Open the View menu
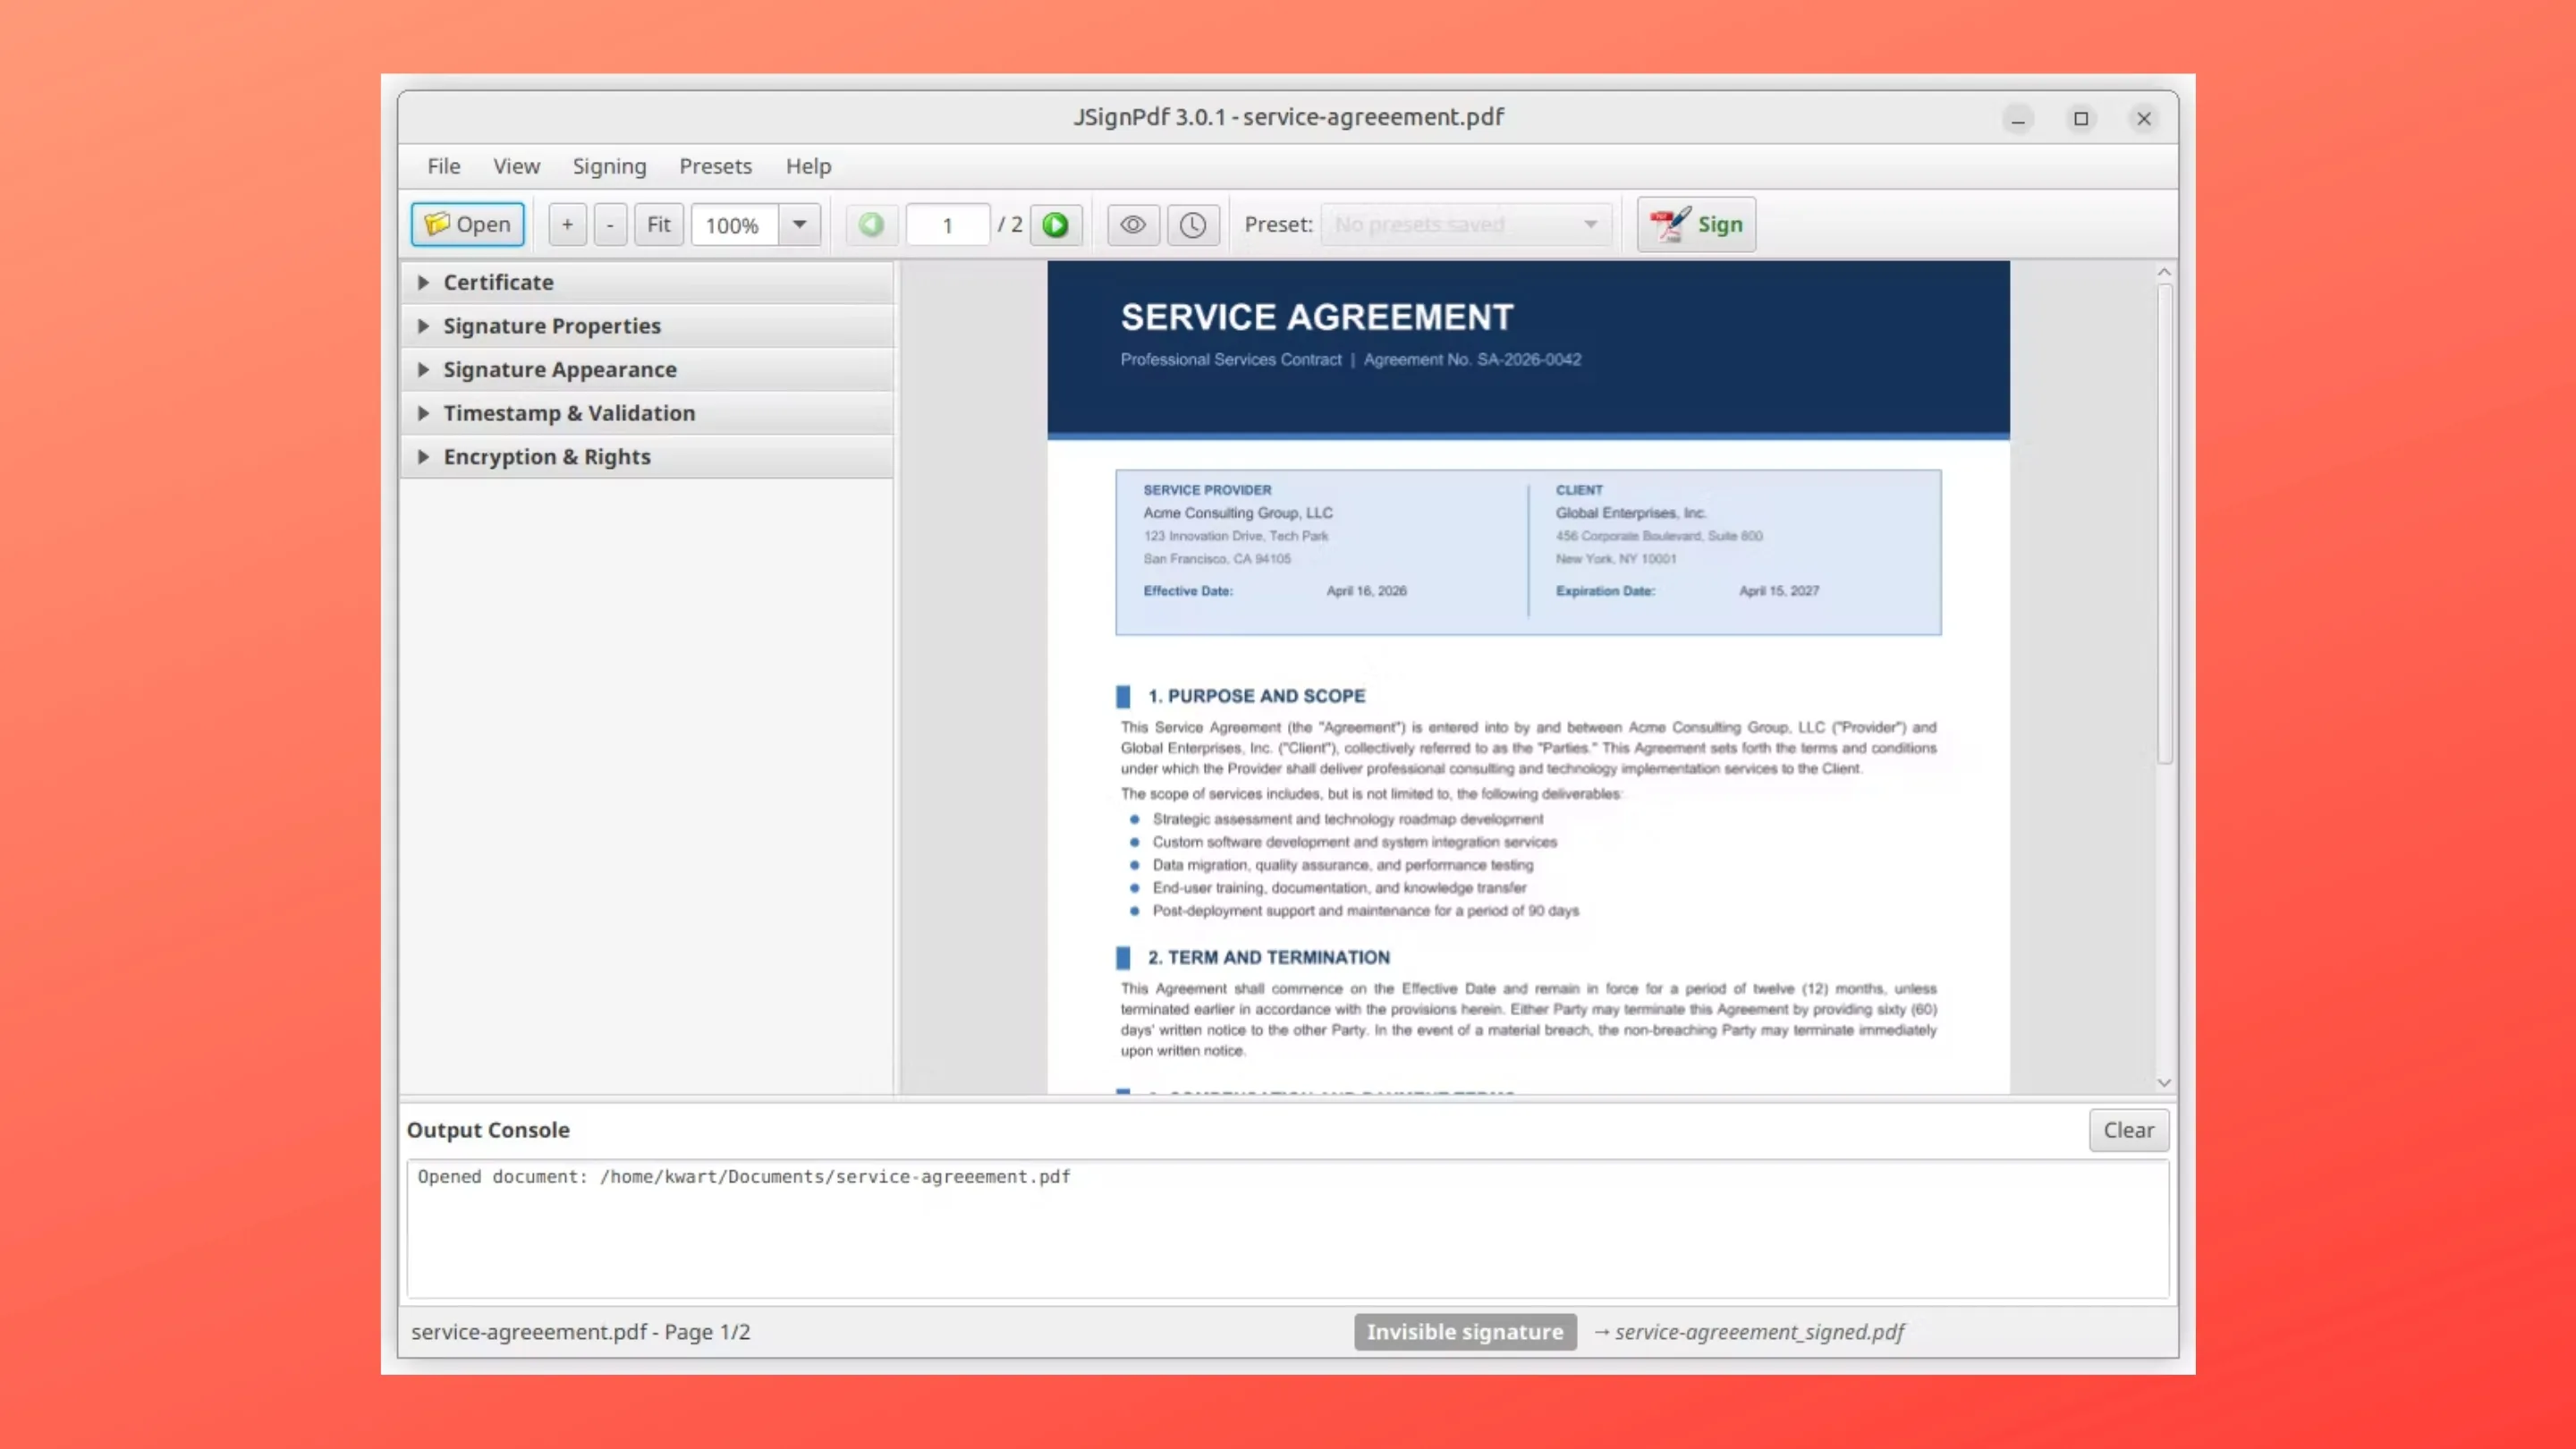This screenshot has height=1449, width=2576. pos(516,166)
